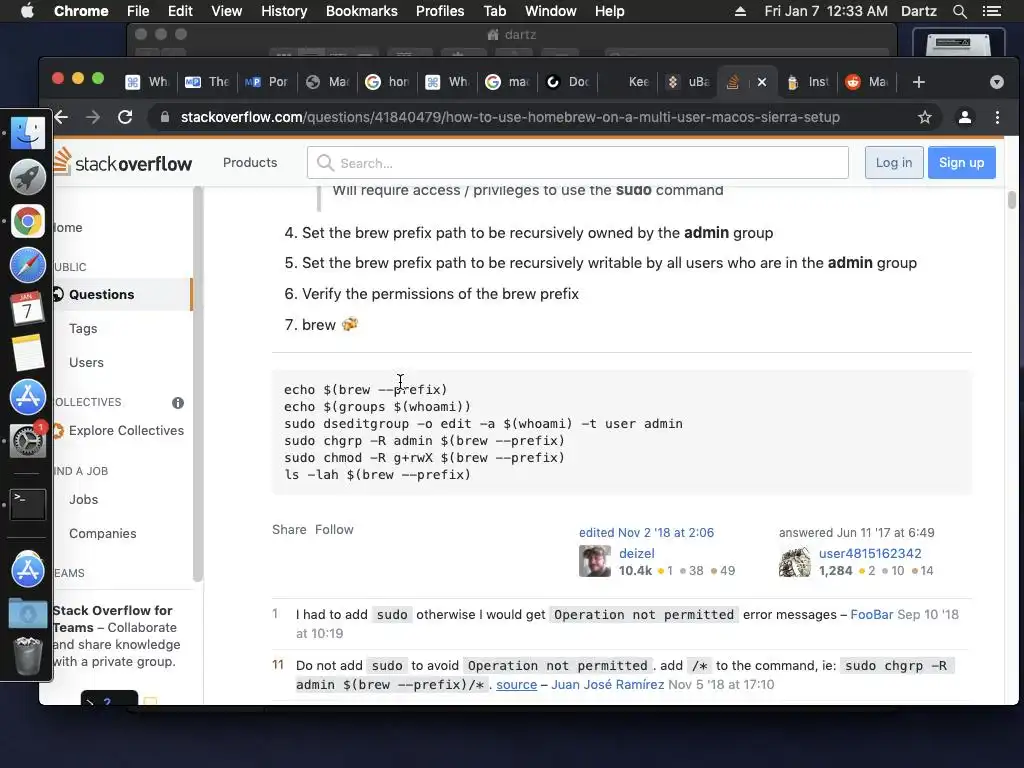Image resolution: width=1024 pixels, height=768 pixels.
Task: Open 'edited Nov 2 '18' revision link
Action: tap(646, 533)
